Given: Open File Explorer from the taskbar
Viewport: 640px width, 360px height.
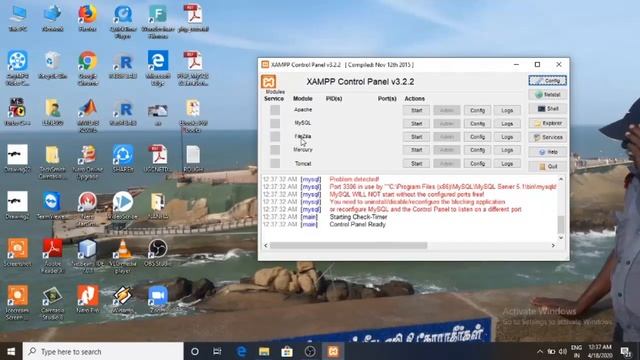Looking at the screenshot, I should pyautogui.click(x=264, y=351).
